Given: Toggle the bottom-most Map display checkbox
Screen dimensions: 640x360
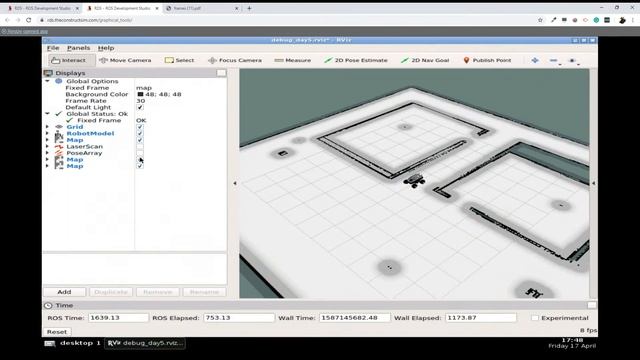Looking at the screenshot, I should click(140, 166).
